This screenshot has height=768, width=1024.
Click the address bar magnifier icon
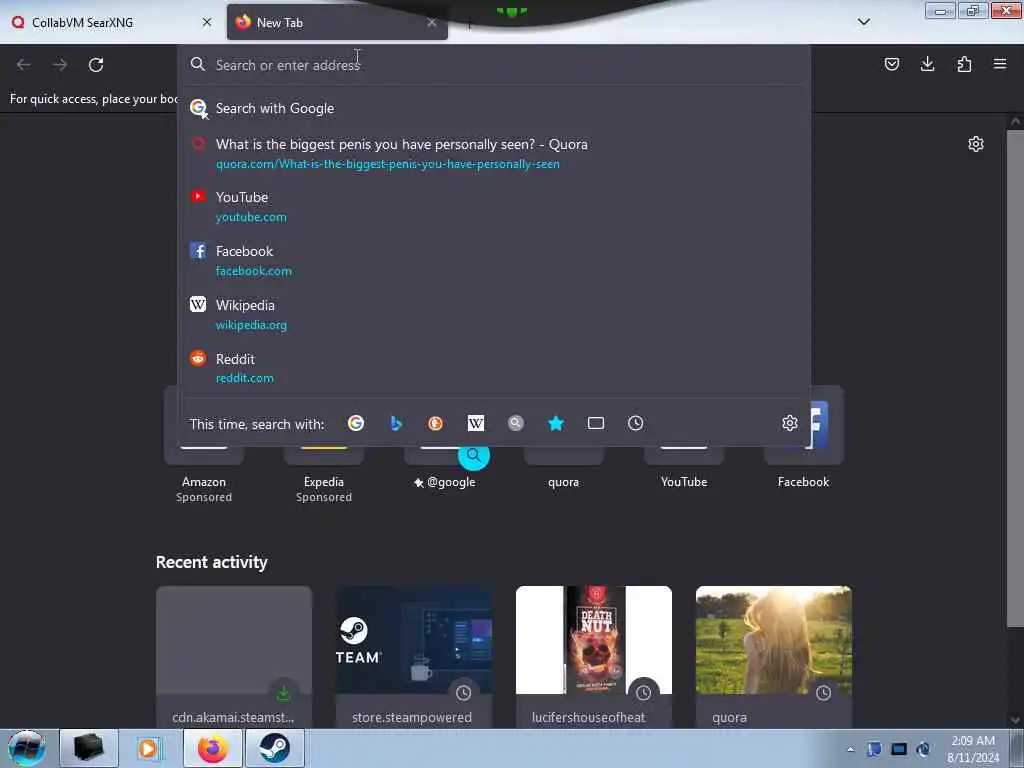point(197,64)
